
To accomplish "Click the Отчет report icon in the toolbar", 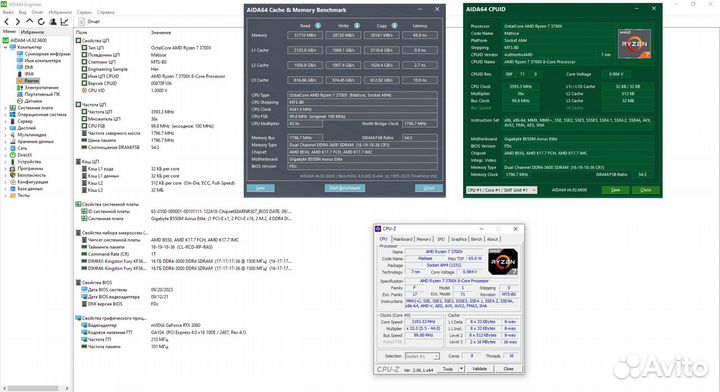I will click(x=82, y=22).
